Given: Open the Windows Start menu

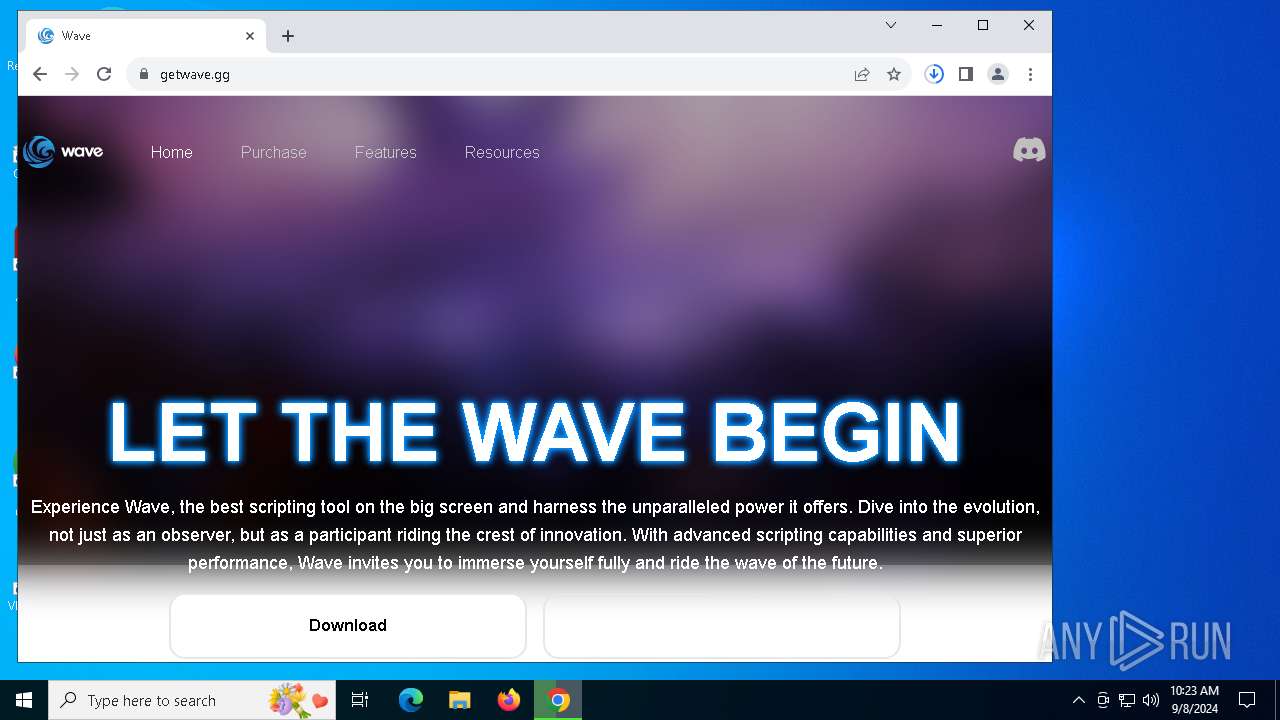Looking at the screenshot, I should 24,700.
